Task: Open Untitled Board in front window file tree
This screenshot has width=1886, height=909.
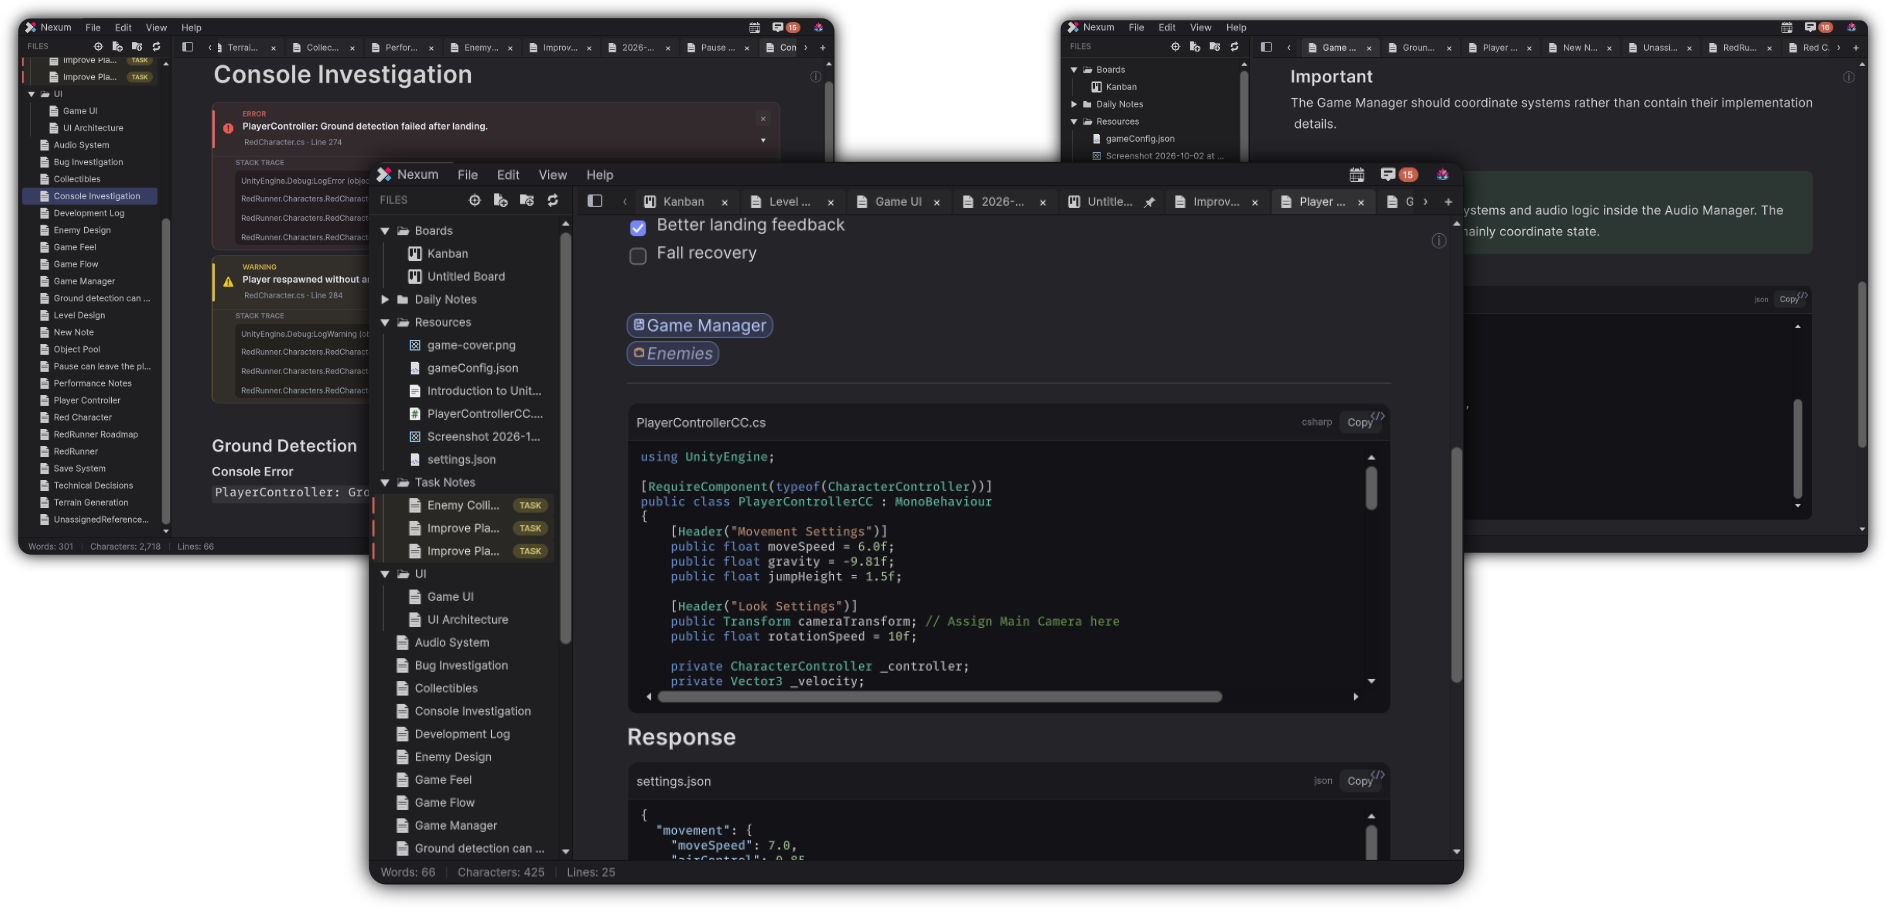Action: point(466,277)
